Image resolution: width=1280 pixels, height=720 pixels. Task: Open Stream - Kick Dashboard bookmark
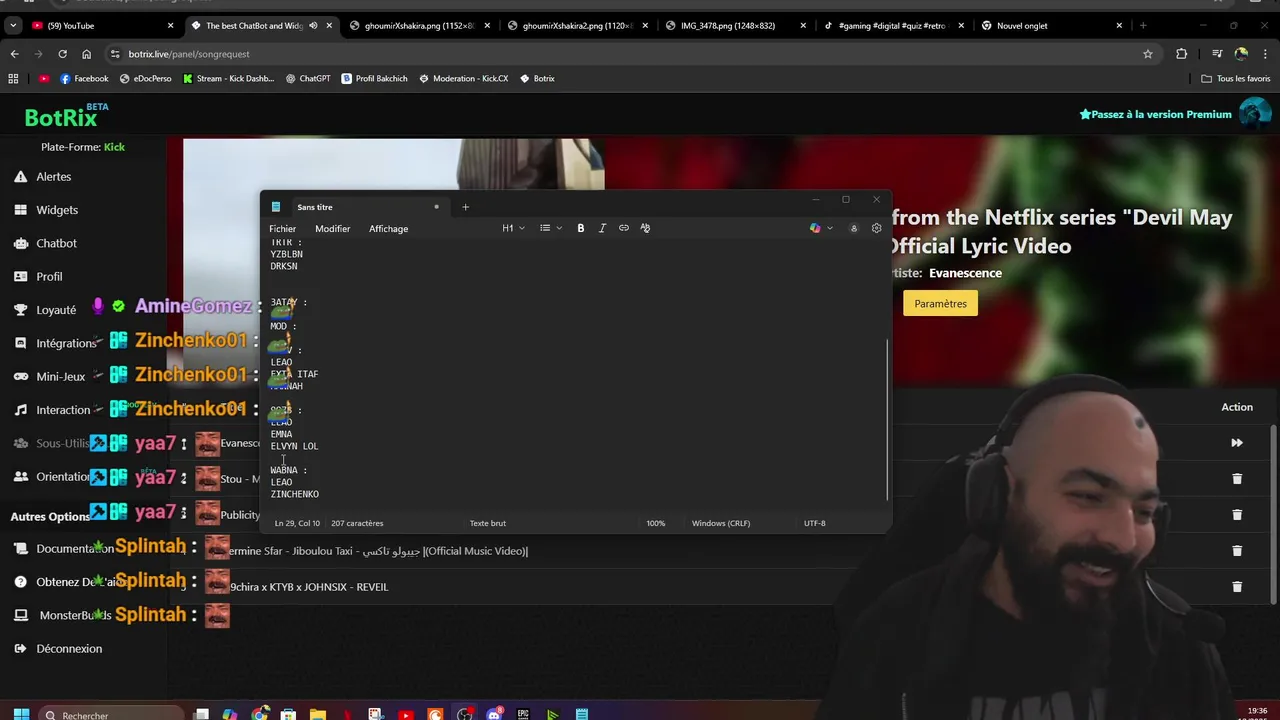(x=228, y=78)
